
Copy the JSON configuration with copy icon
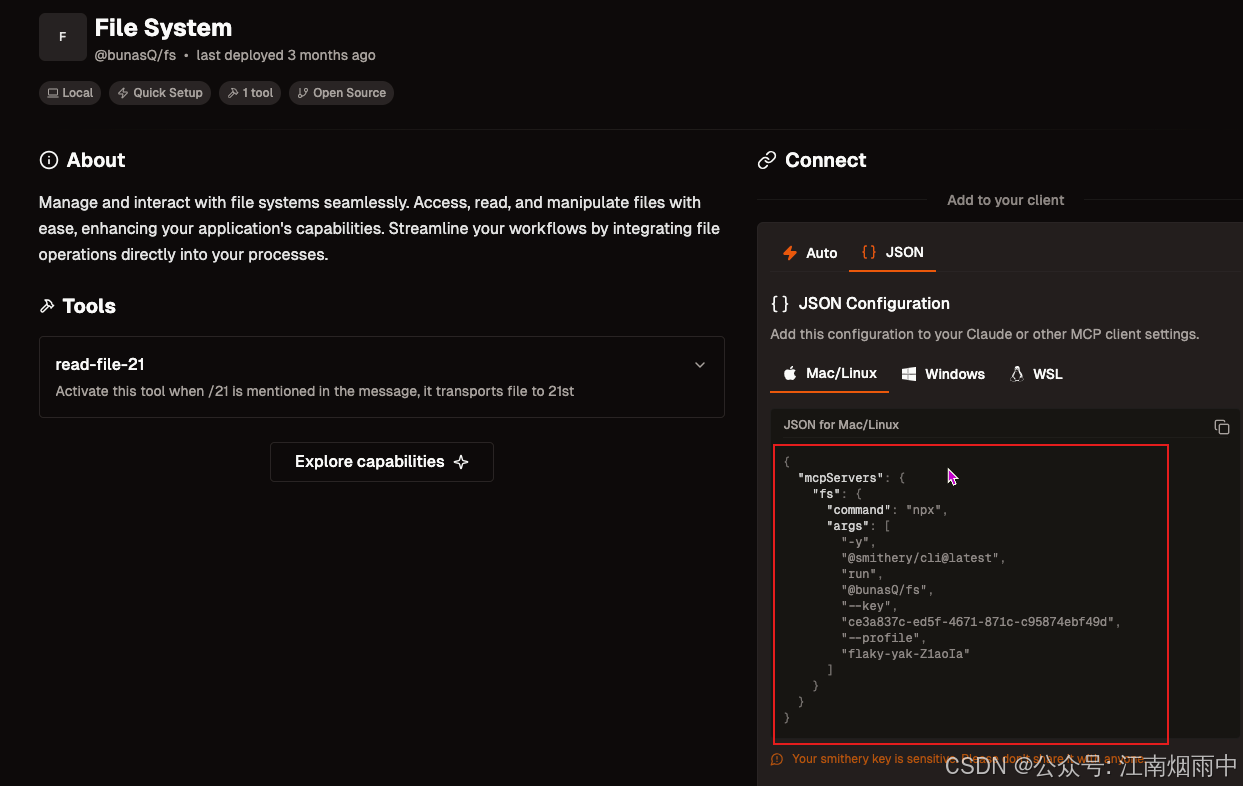point(1221,427)
